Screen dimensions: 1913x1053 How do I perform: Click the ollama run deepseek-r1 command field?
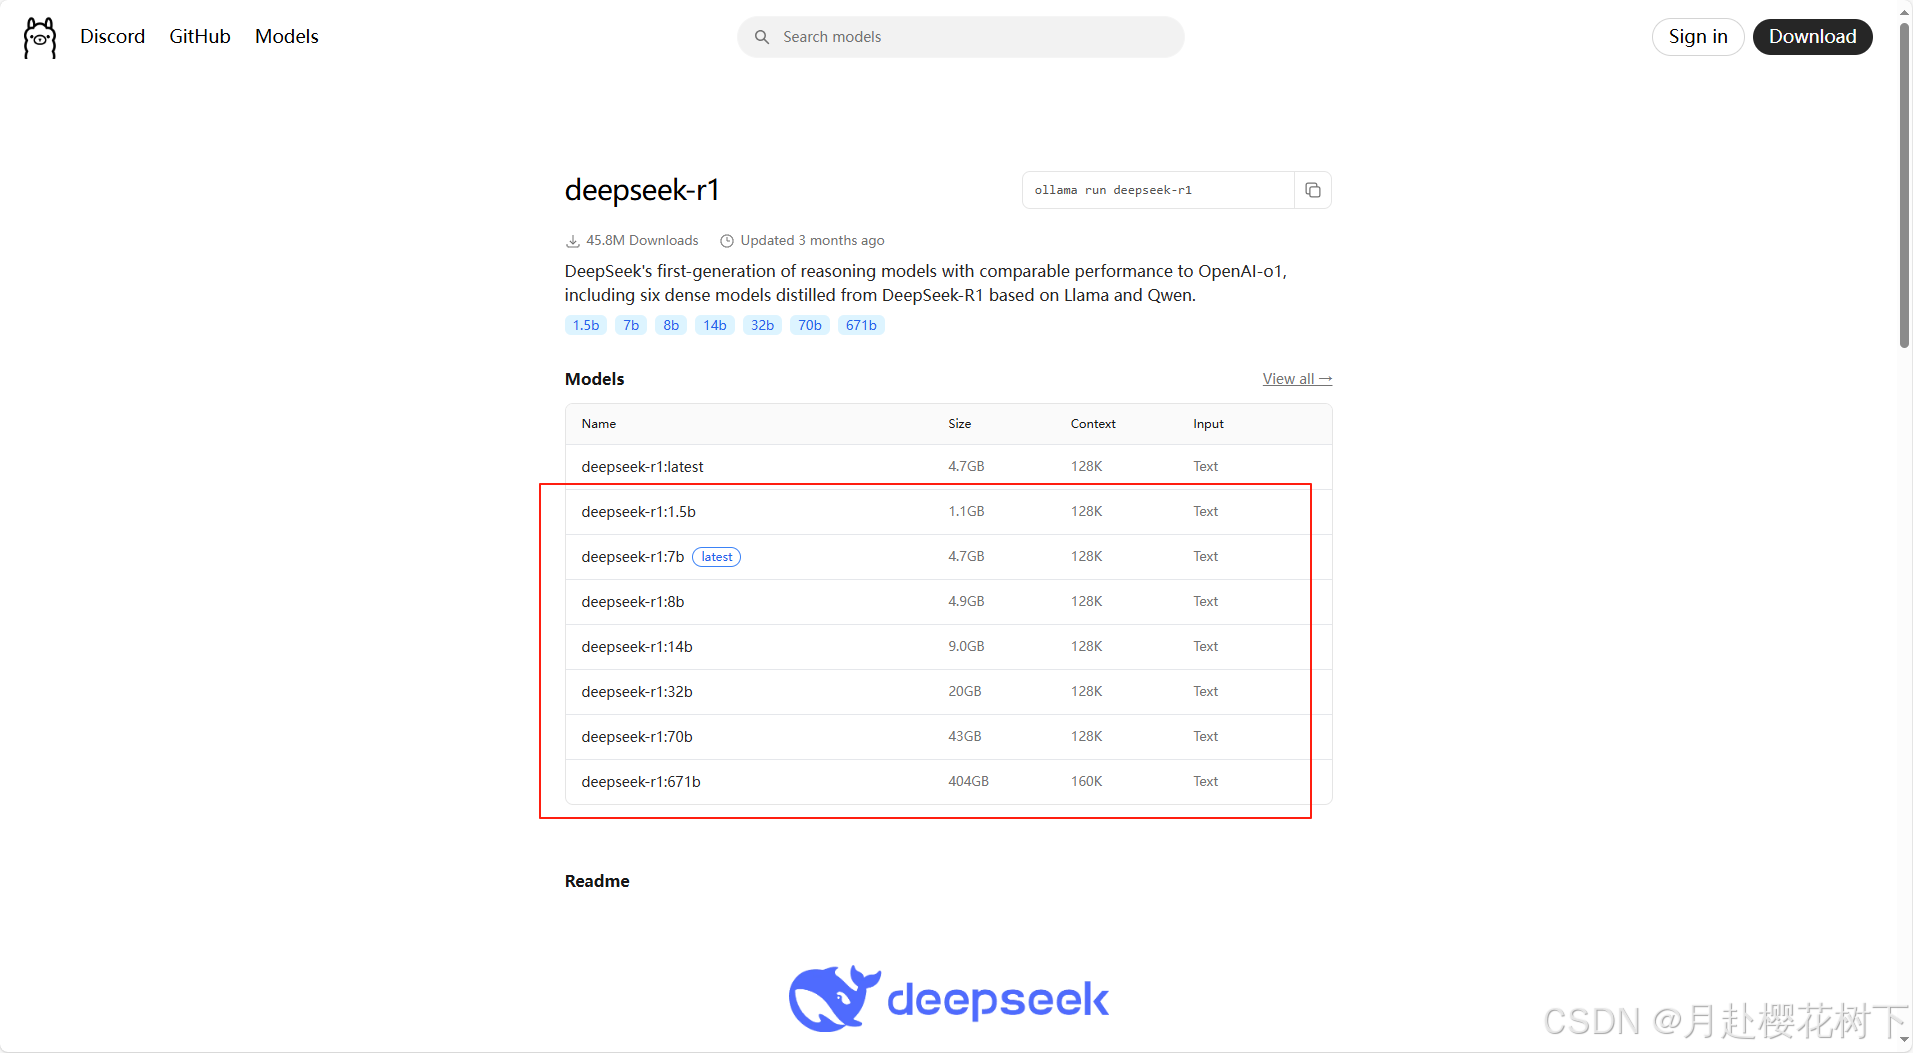[x=1158, y=190]
